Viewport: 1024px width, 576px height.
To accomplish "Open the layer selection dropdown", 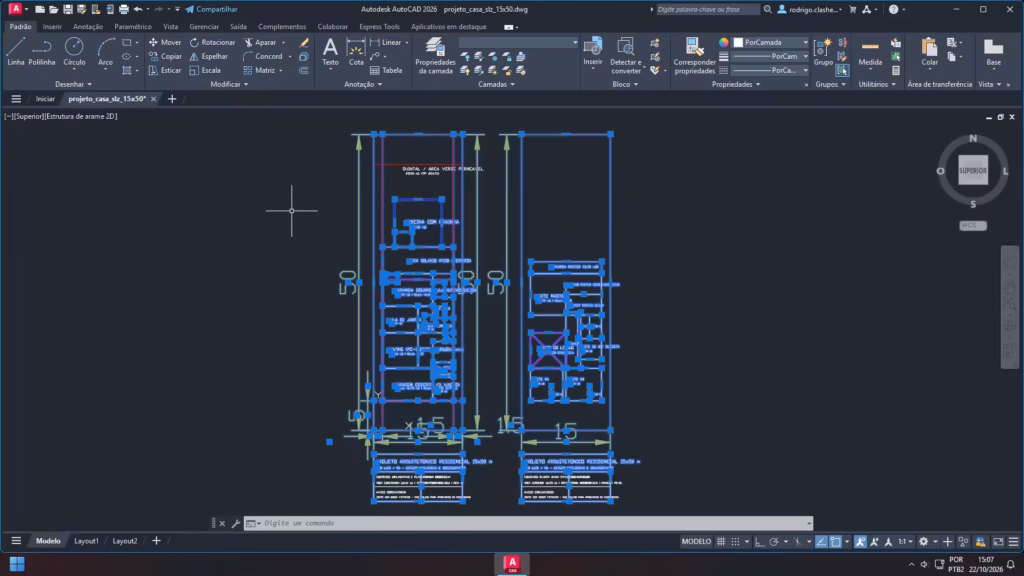I will [519, 42].
